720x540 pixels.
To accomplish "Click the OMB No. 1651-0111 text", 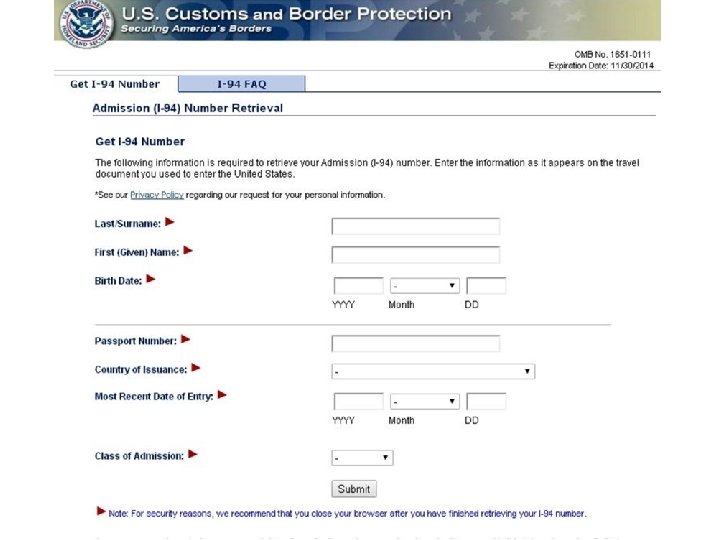I will tap(613, 54).
